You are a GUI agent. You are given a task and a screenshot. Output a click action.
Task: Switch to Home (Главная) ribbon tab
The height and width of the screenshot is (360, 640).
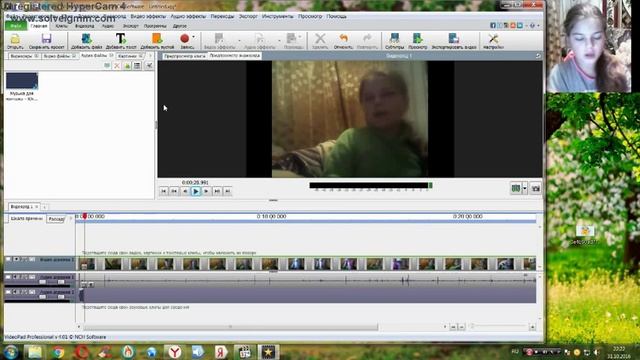(39, 26)
